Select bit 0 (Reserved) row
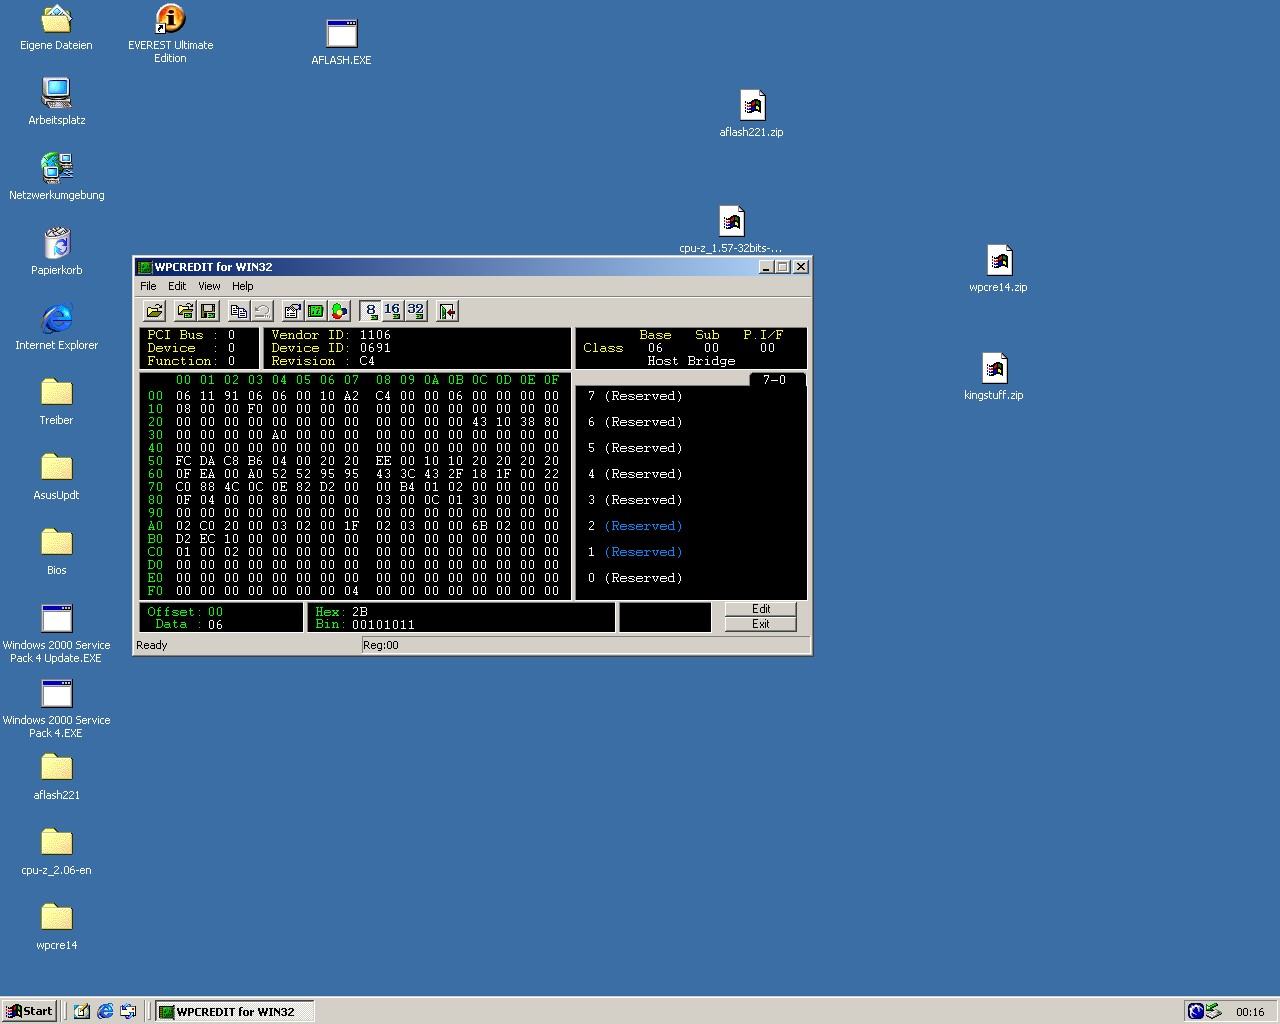1280x1024 pixels. coord(635,578)
